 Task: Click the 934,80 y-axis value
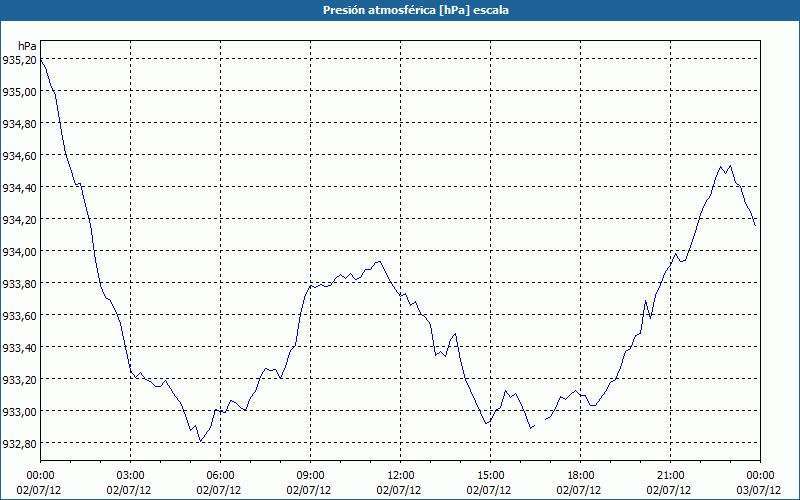(19, 124)
